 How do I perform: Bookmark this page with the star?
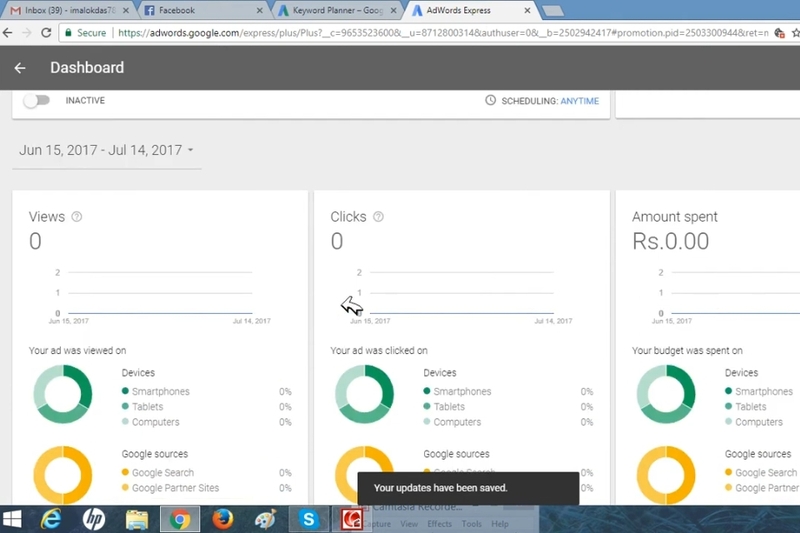tap(795, 33)
